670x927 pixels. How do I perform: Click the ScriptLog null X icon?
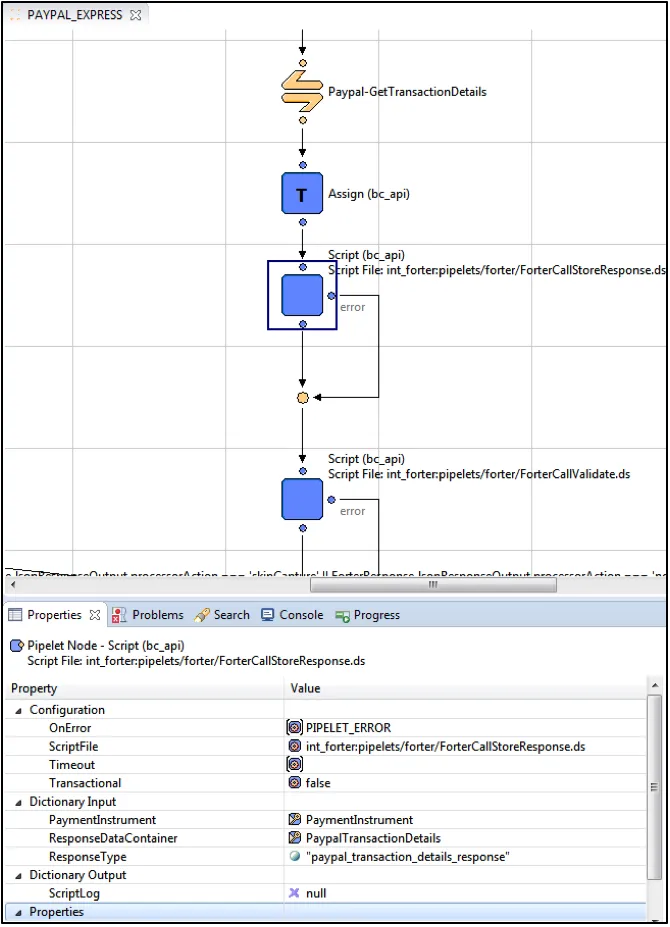click(294, 893)
